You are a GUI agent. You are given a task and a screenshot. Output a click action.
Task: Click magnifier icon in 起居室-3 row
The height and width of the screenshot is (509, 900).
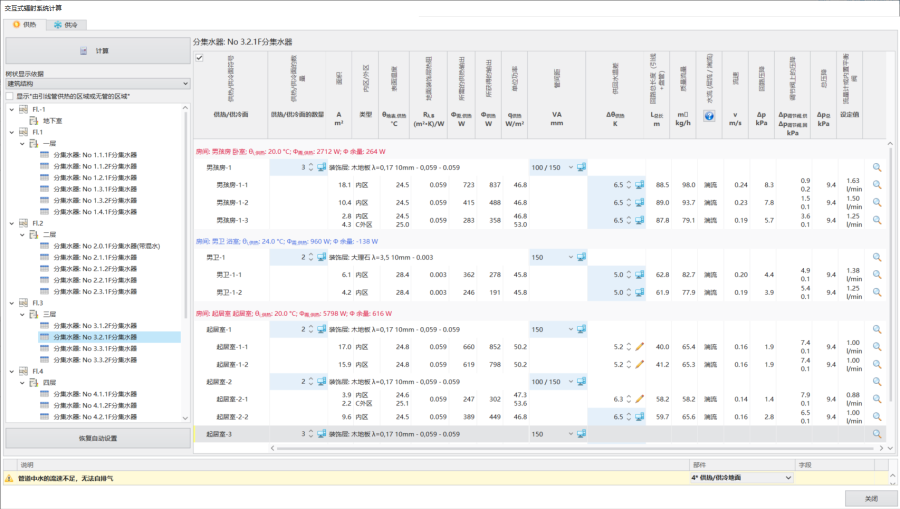point(876,434)
